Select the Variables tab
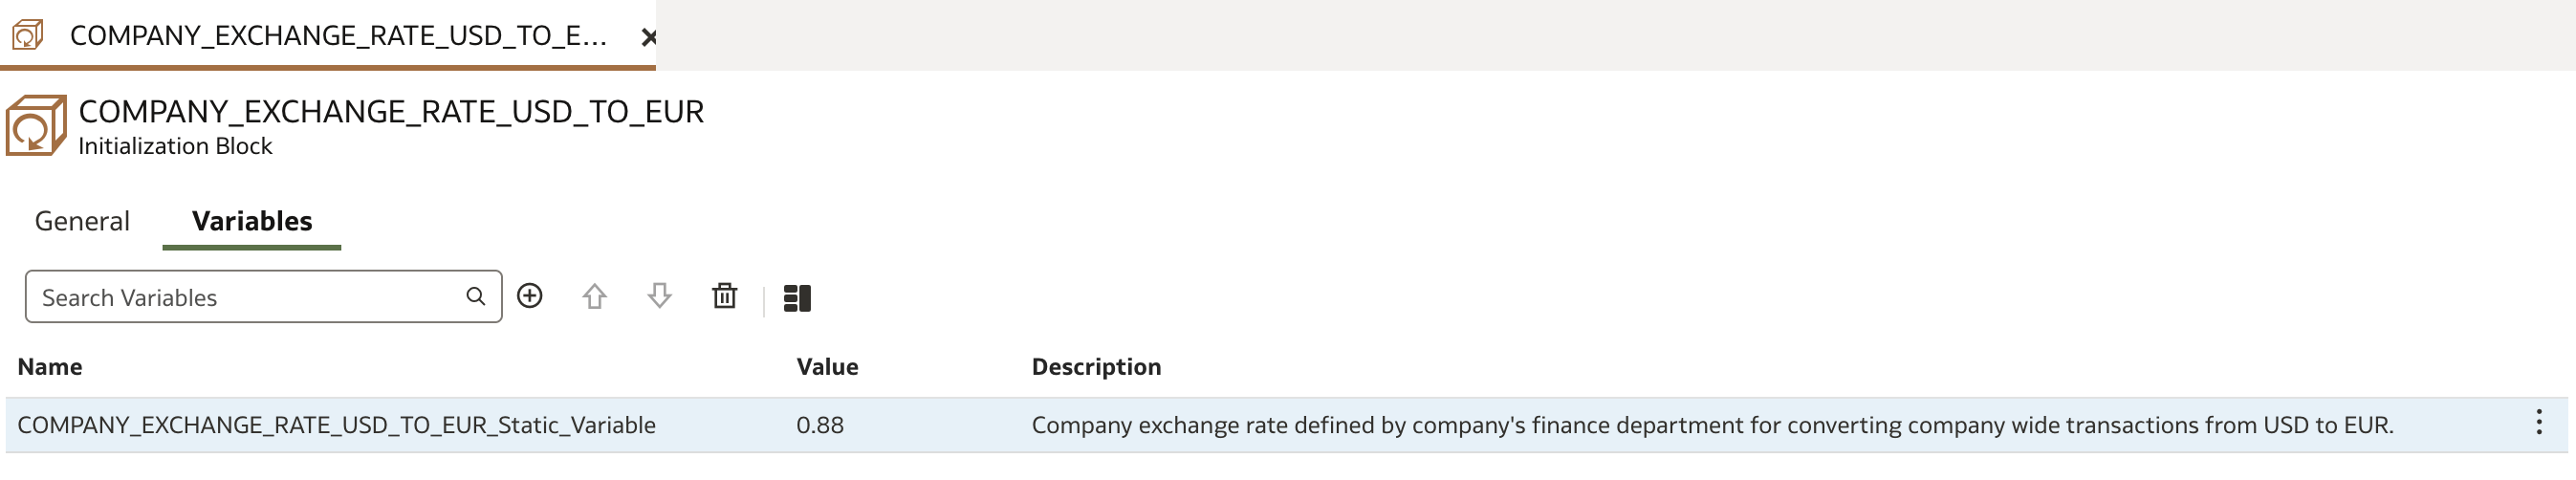Viewport: 2576px width, 480px height. [252, 221]
